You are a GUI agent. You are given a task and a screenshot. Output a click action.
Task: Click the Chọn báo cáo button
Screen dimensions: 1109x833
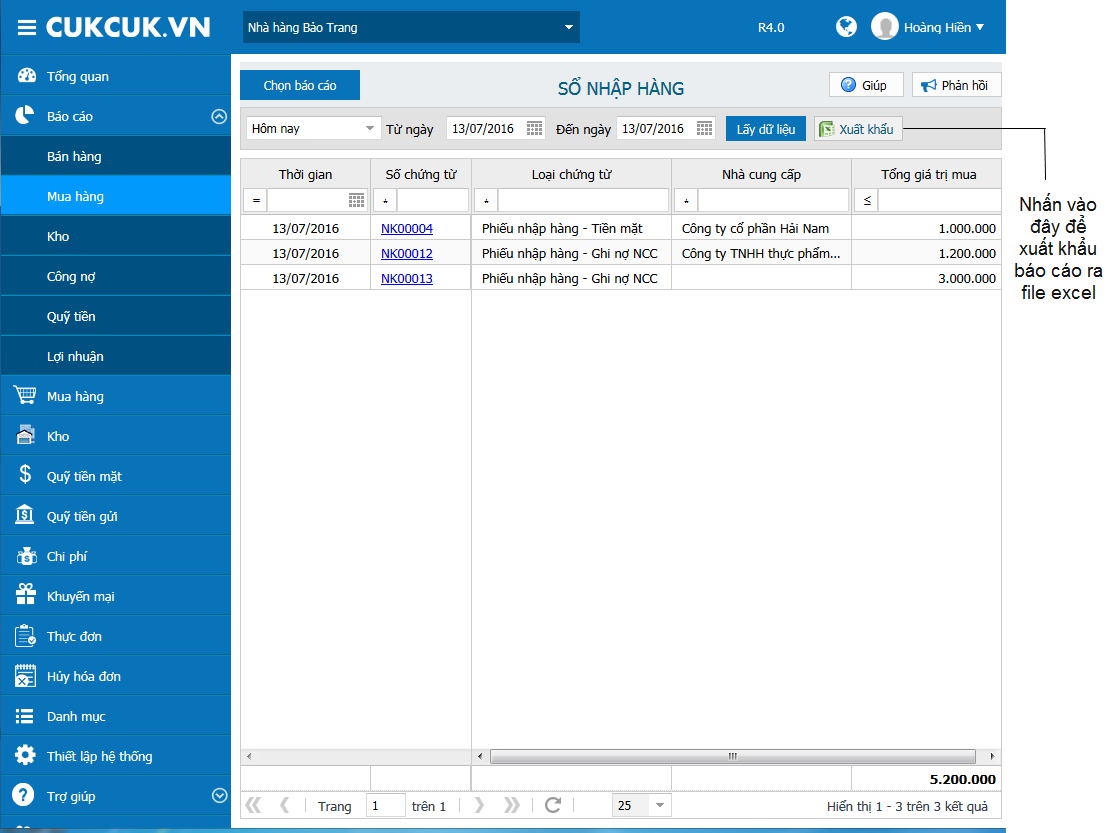tap(300, 85)
